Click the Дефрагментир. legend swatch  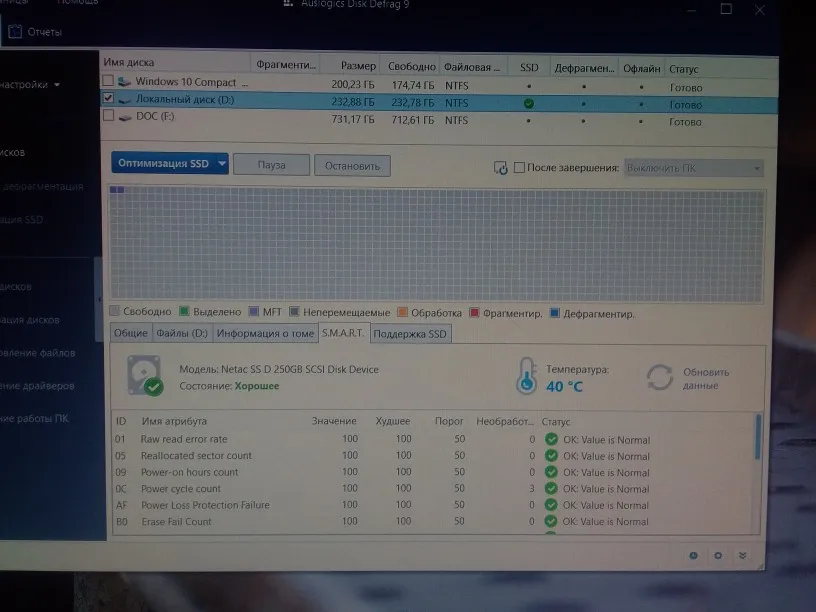pyautogui.click(x=555, y=313)
